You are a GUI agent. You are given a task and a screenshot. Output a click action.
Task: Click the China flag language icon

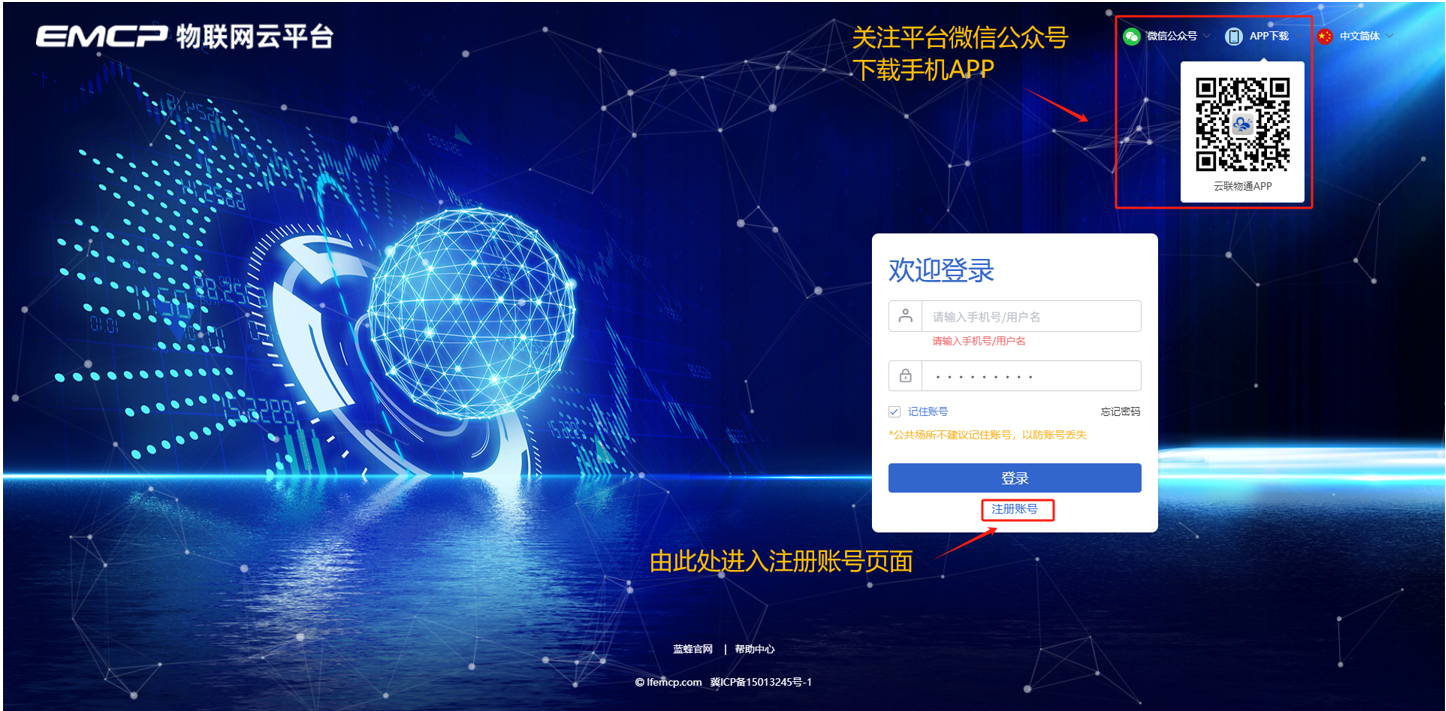click(1325, 36)
